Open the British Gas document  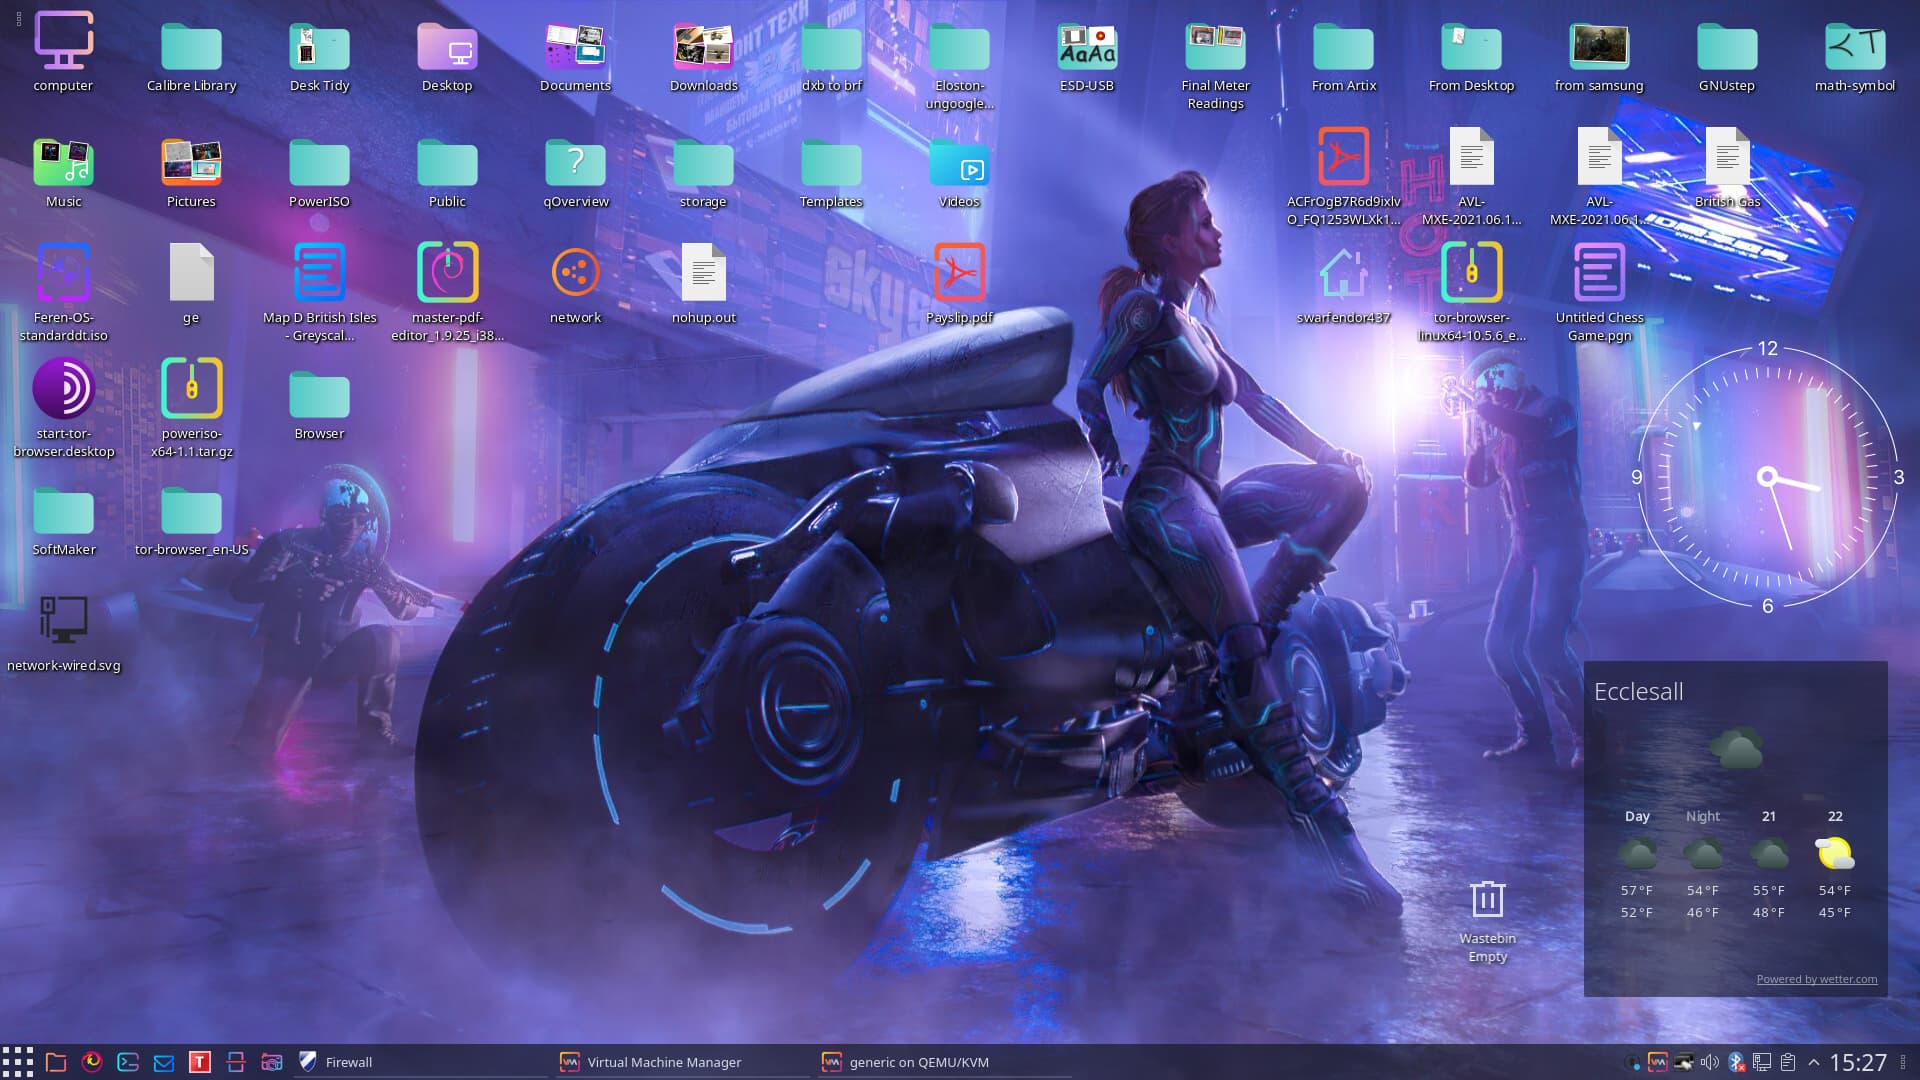(x=1727, y=168)
